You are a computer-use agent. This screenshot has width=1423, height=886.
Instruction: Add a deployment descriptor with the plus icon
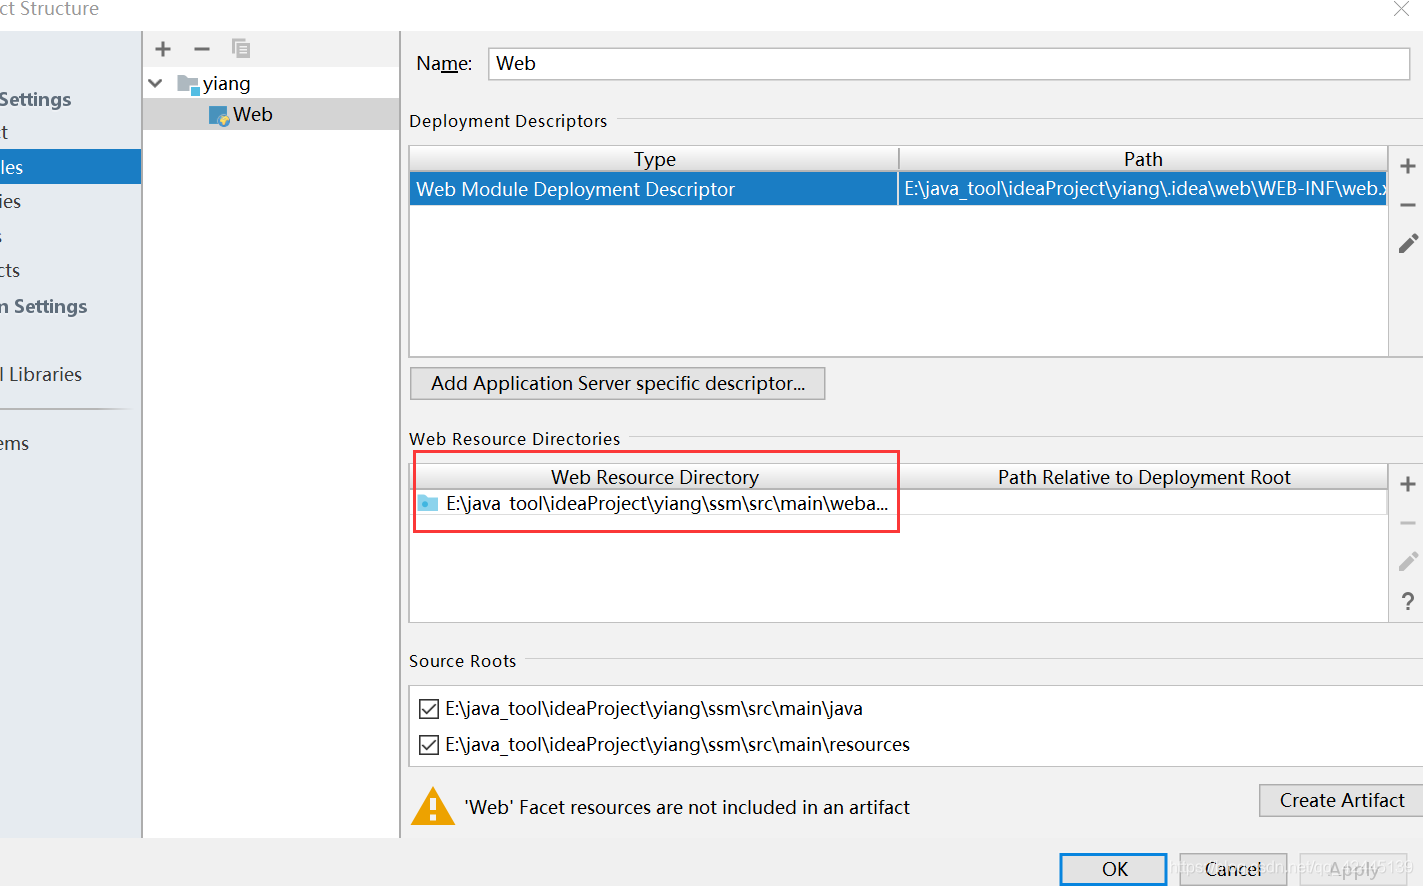[1408, 166]
